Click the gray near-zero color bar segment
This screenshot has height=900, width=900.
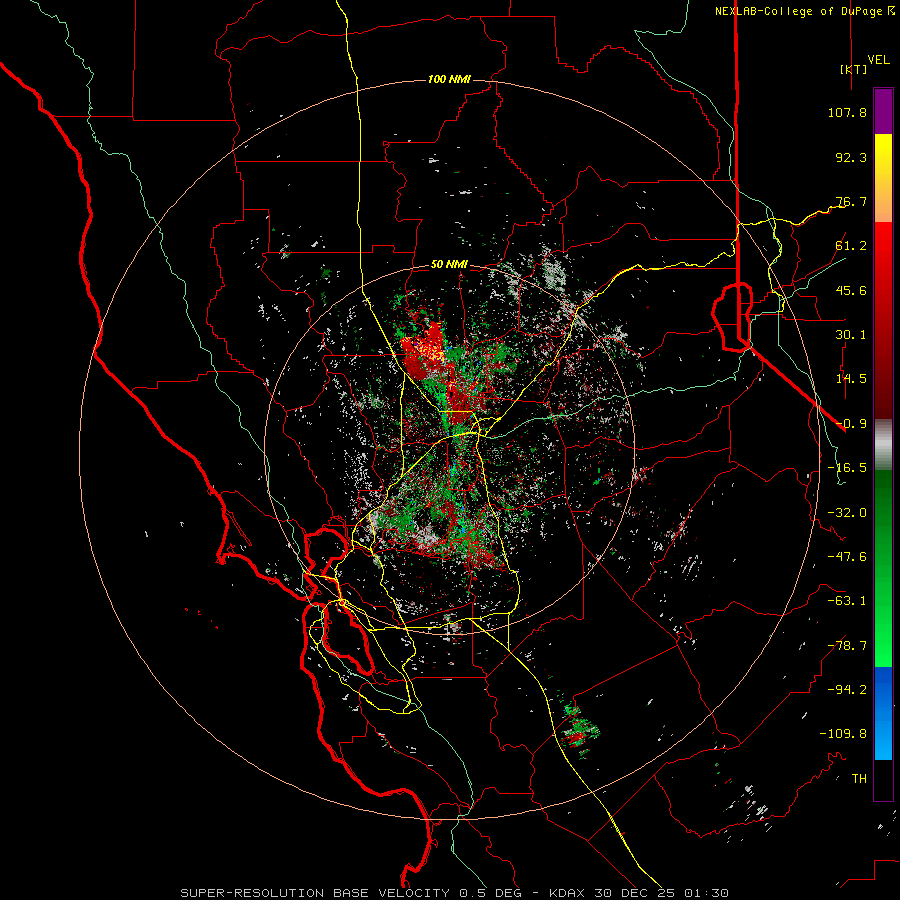[883, 444]
